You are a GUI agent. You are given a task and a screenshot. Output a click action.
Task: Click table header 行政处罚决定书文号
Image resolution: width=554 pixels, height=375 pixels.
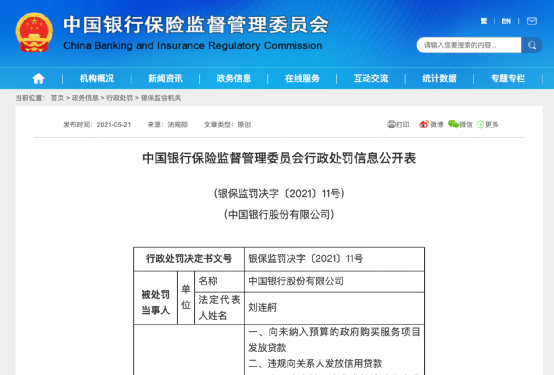189,259
